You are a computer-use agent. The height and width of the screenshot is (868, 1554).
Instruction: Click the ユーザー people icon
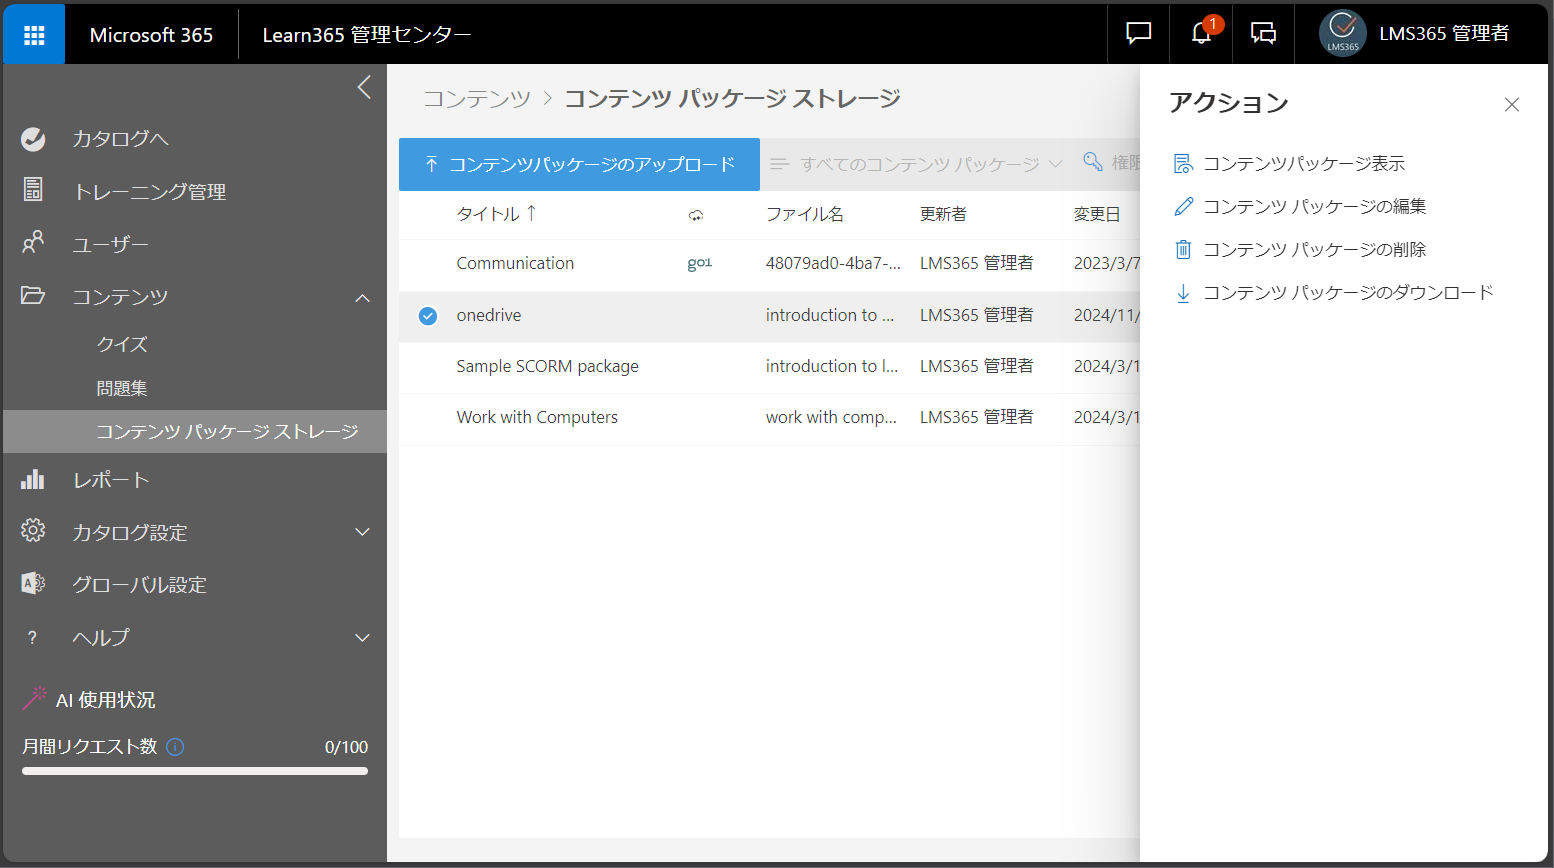coord(33,243)
